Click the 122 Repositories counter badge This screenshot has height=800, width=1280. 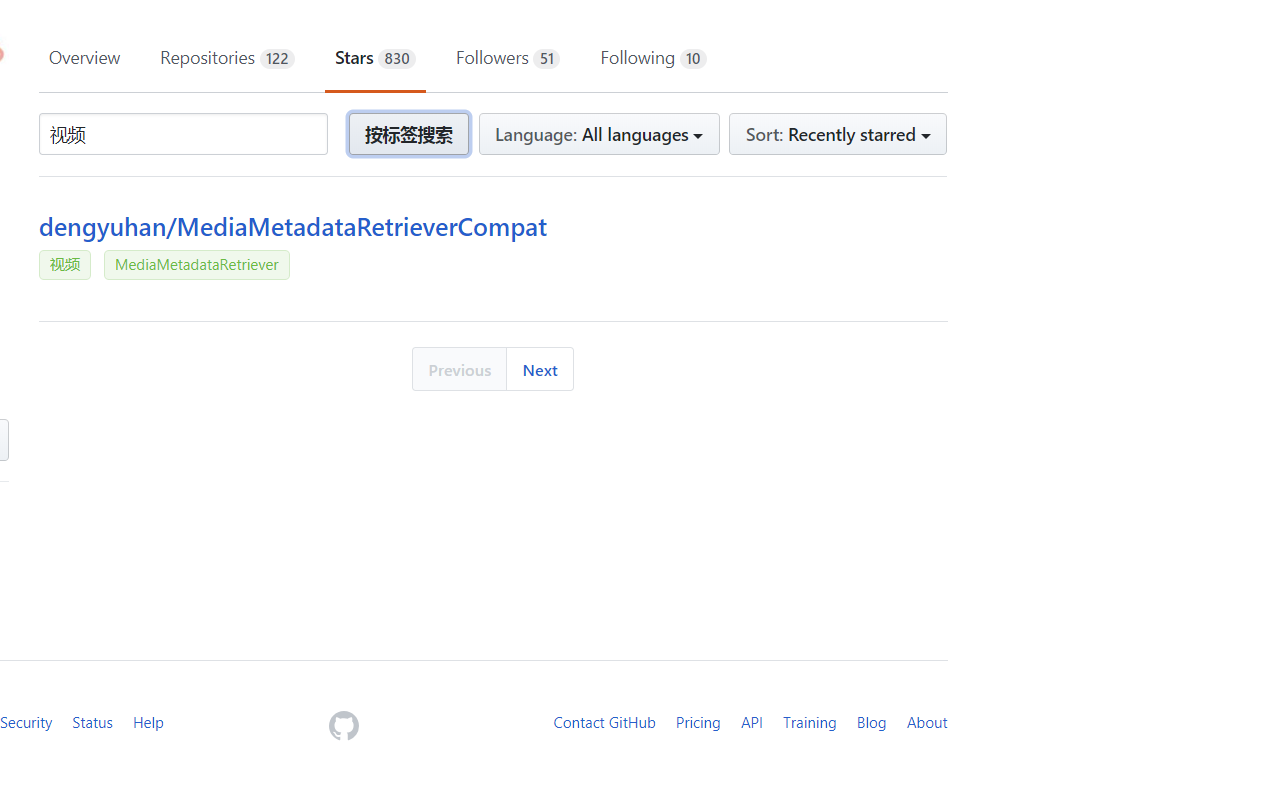point(277,59)
